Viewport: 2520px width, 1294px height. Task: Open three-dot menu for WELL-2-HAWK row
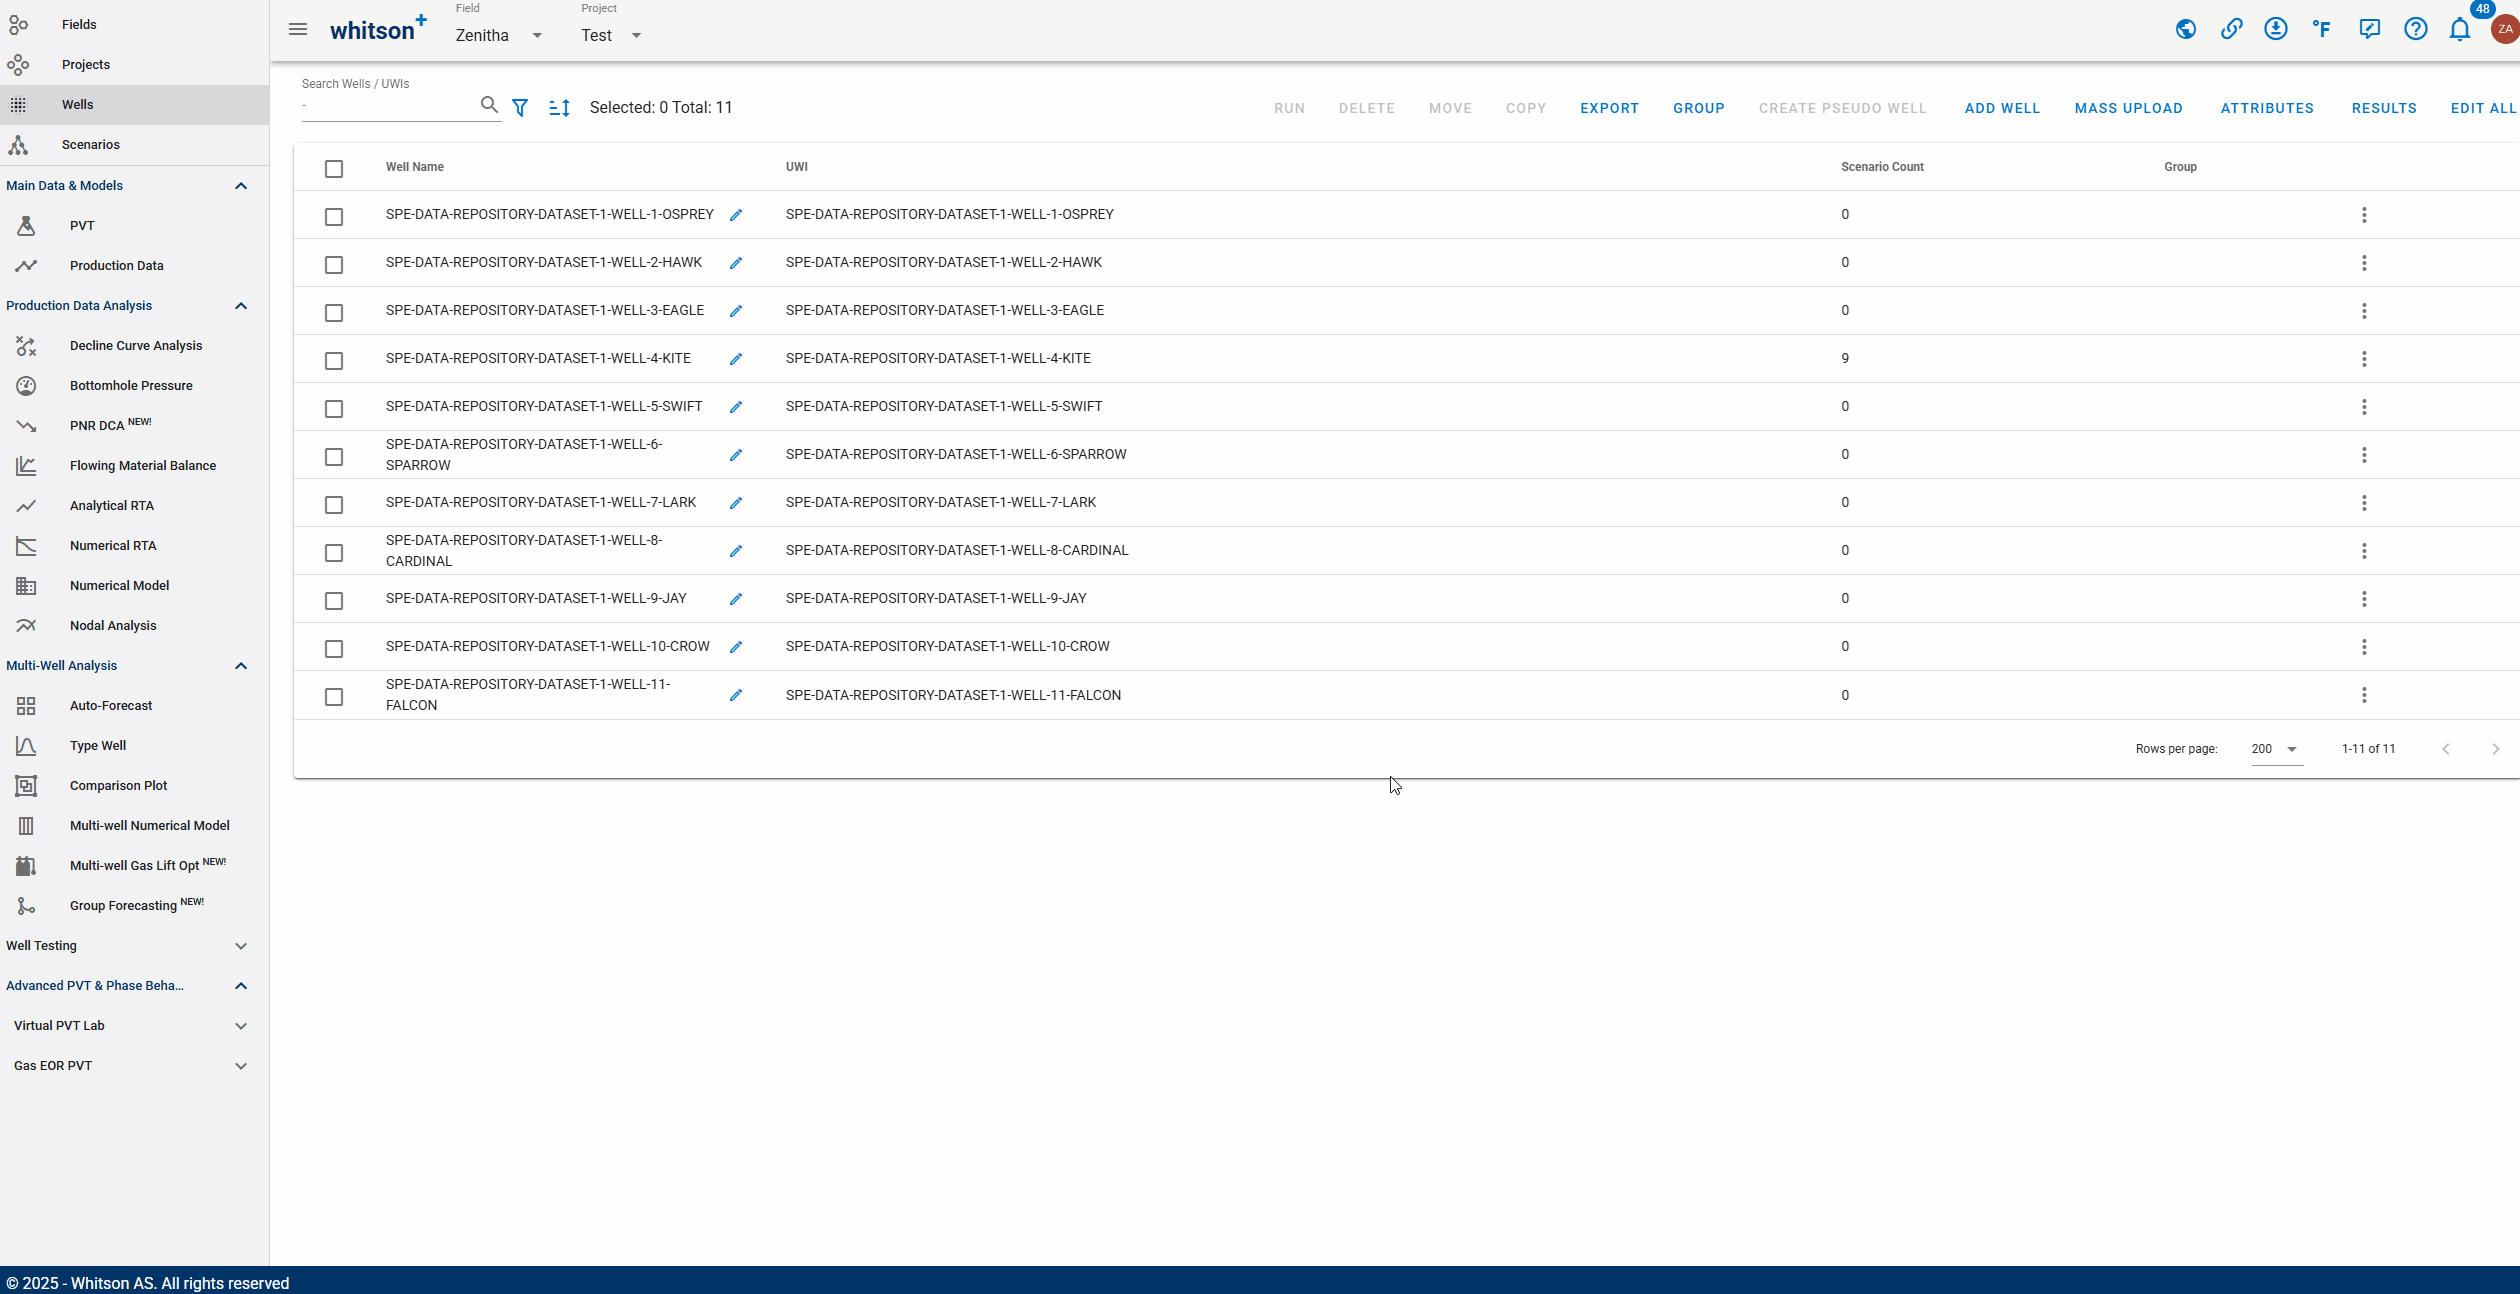(2364, 263)
